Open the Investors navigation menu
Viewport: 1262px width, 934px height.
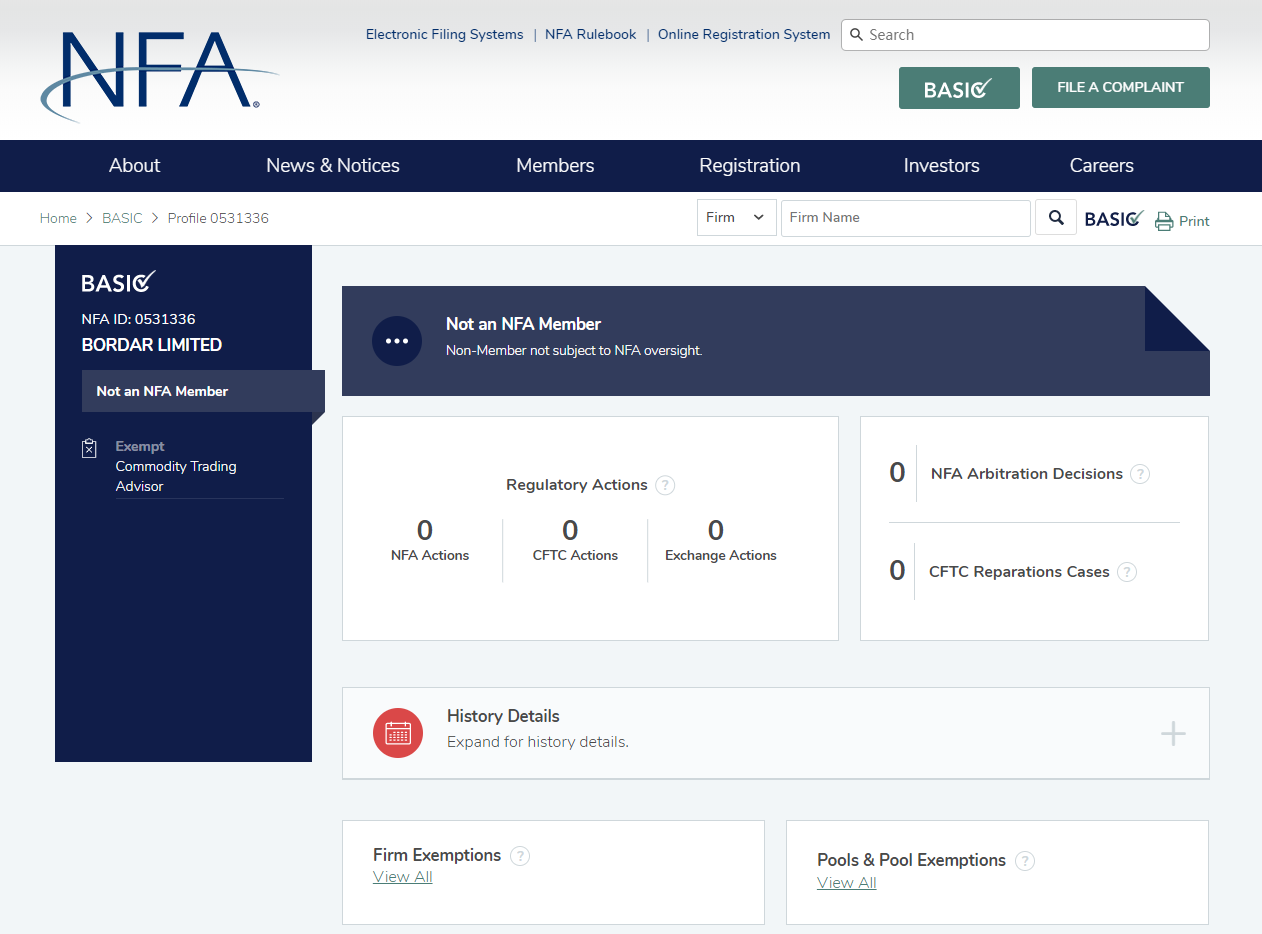tap(942, 166)
